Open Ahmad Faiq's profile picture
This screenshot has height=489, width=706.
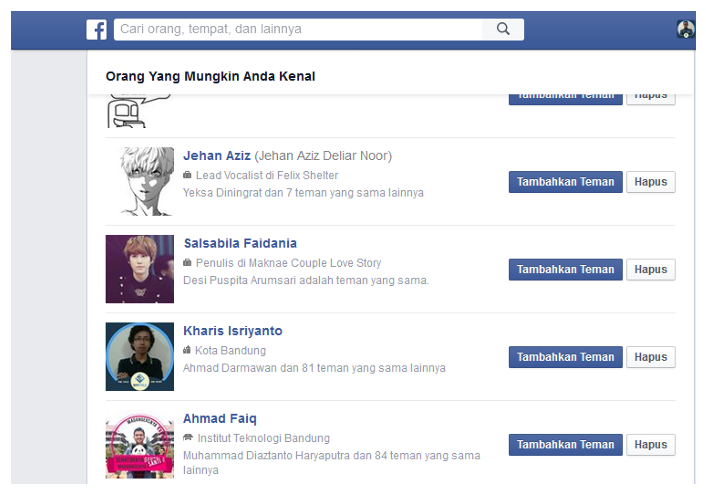[140, 445]
